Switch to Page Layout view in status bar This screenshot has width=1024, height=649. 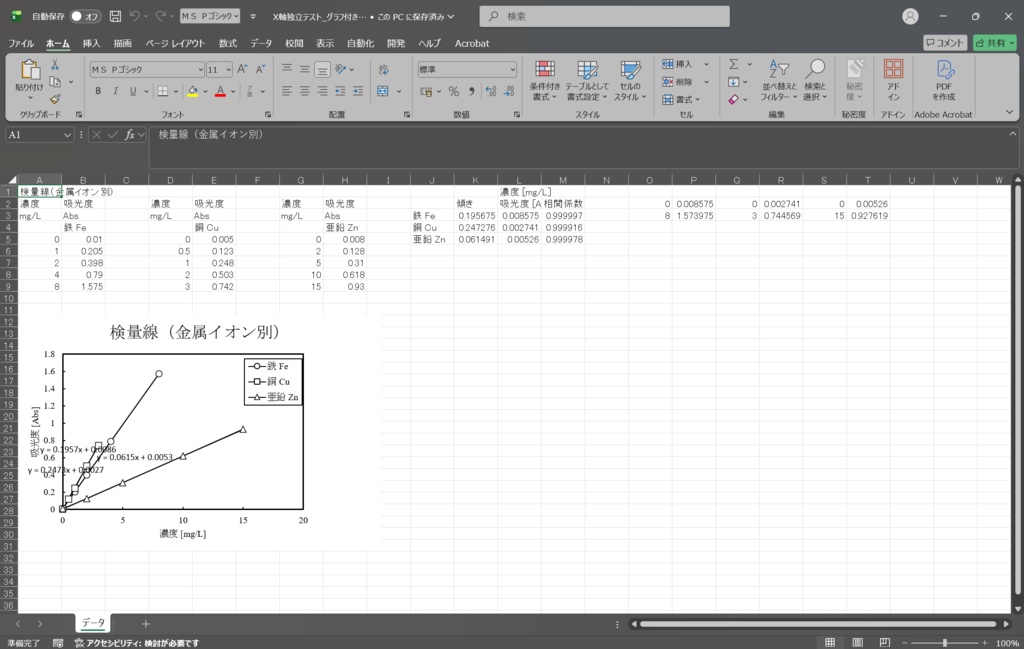click(857, 643)
